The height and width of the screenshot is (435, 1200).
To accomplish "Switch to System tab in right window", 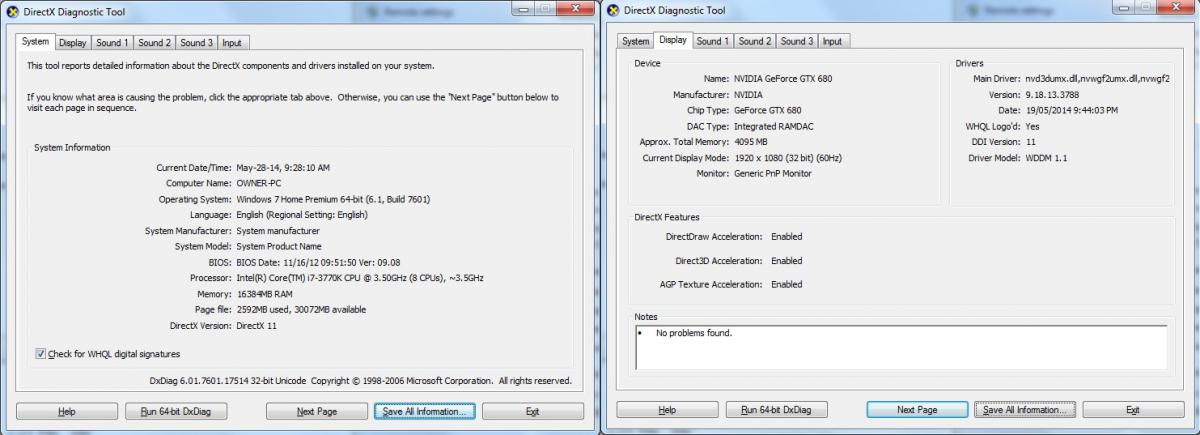I will click(635, 41).
